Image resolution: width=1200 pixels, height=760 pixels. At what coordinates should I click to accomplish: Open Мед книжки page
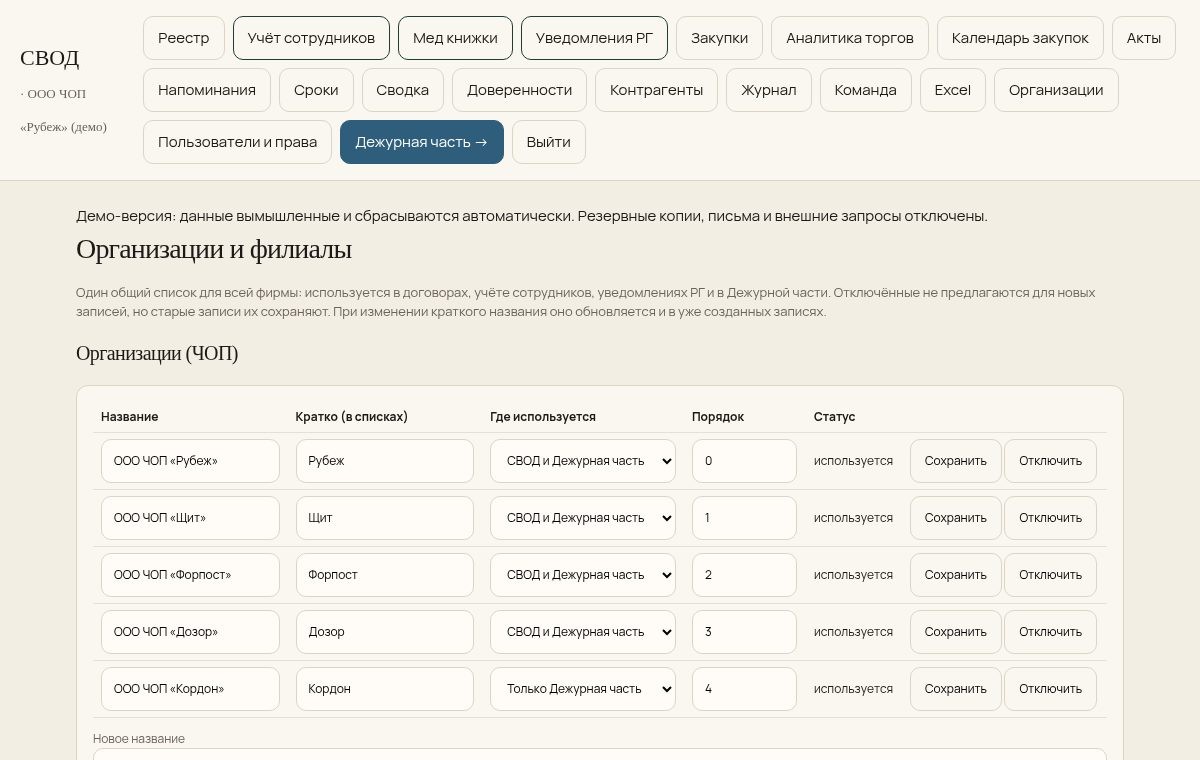tap(455, 38)
